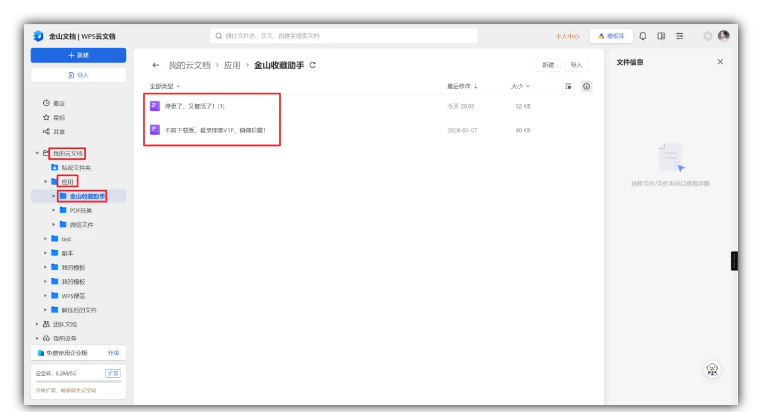Go back with the left arrow
This screenshot has width=765, height=412.
click(156, 65)
